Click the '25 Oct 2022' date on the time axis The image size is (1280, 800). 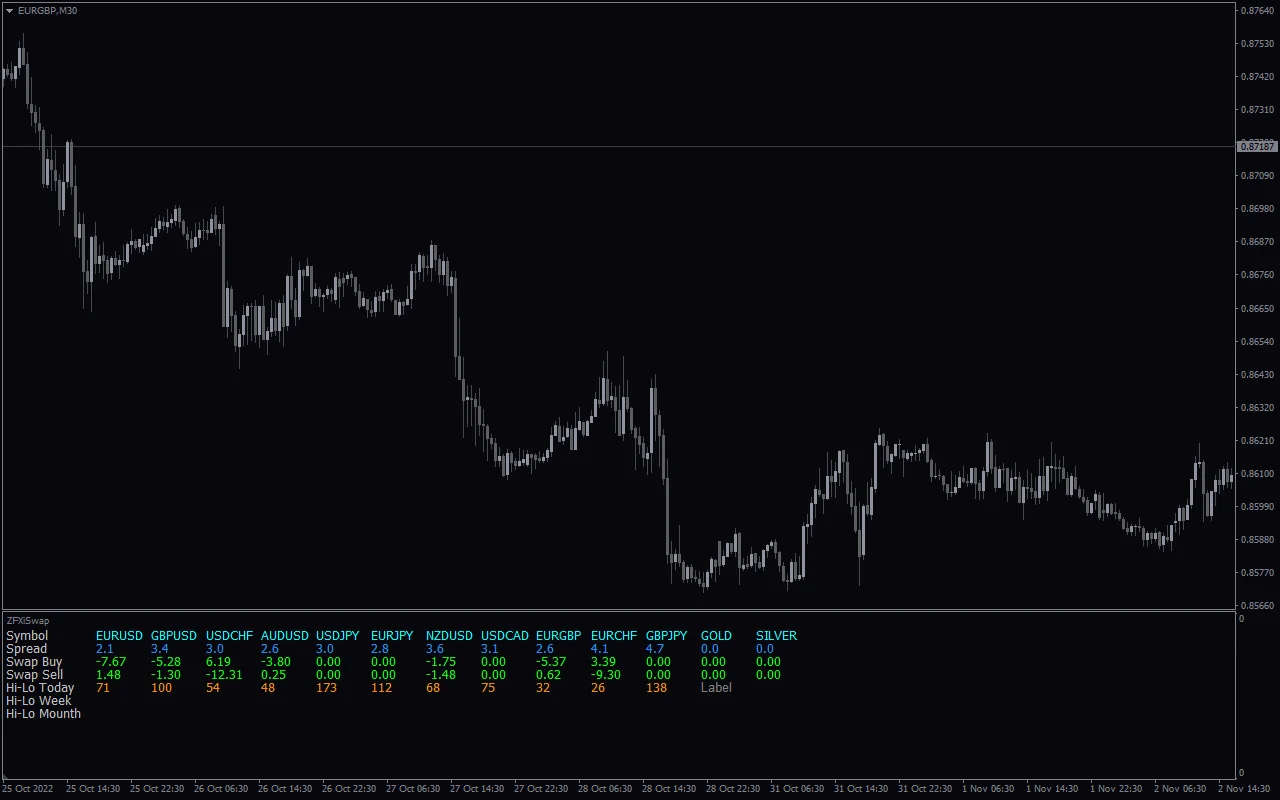tap(30, 789)
